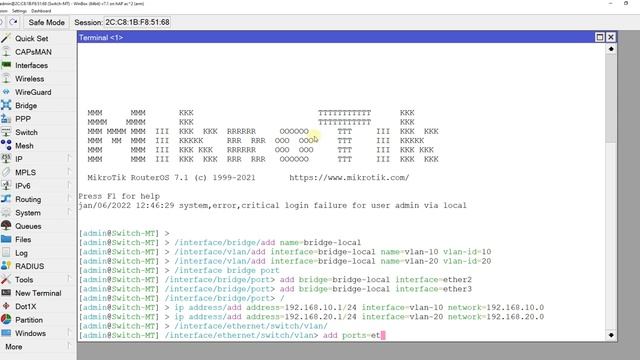Expand the Routing submenu arrow
640x360 pixels.
[x=69, y=199]
